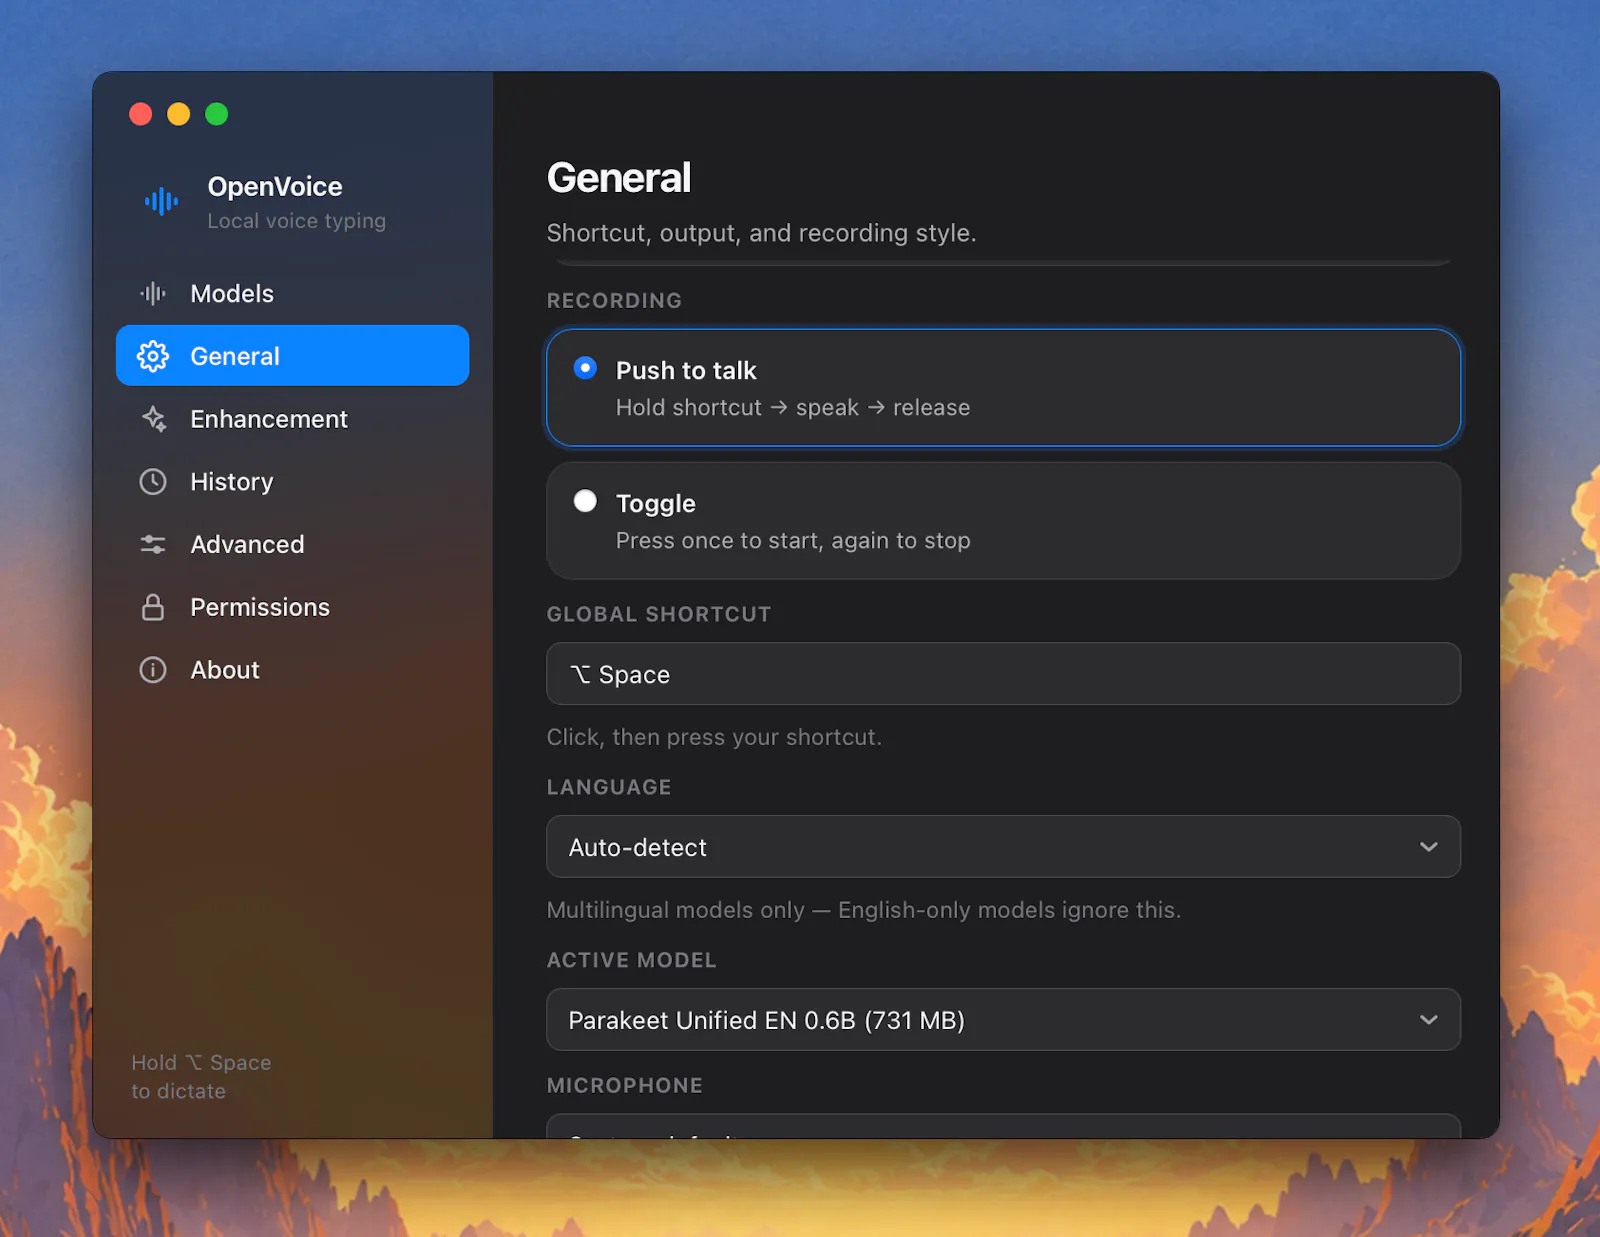The width and height of the screenshot is (1600, 1237).
Task: Click the Global Shortcut field showing ⌥ Space
Action: pyautogui.click(x=1003, y=674)
